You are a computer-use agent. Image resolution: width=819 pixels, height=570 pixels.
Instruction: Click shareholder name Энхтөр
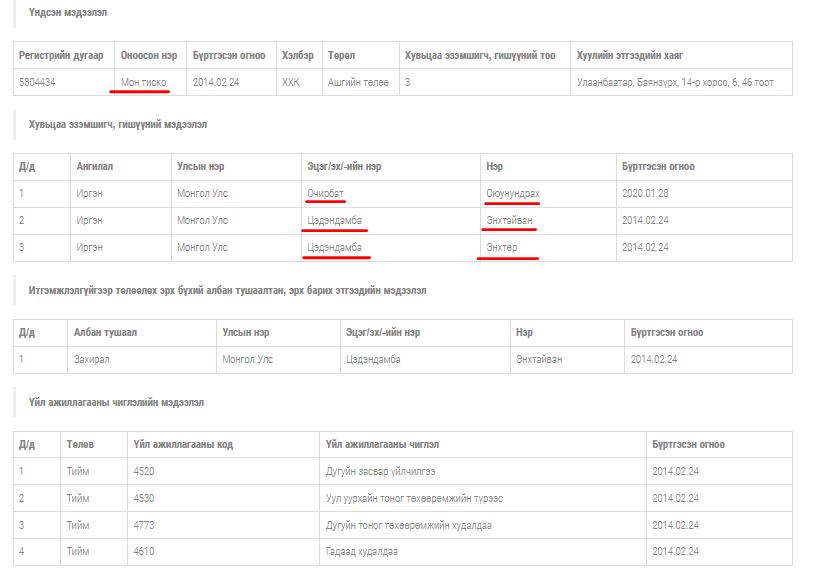point(503,247)
